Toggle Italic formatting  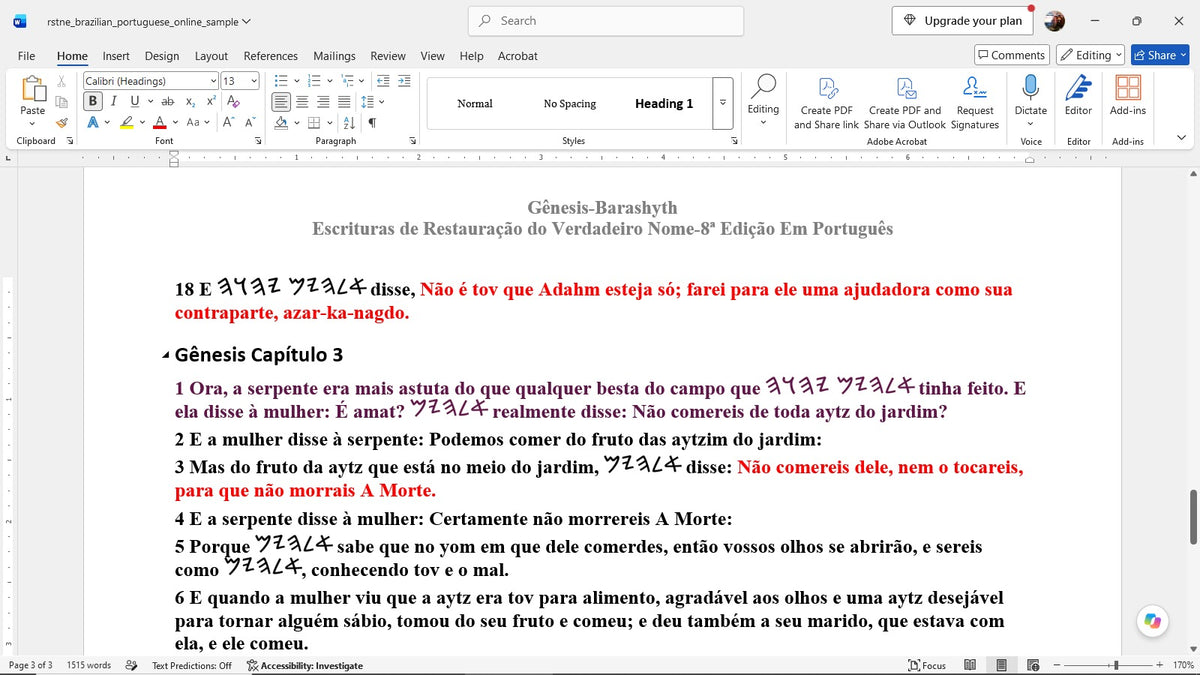[x=113, y=101]
